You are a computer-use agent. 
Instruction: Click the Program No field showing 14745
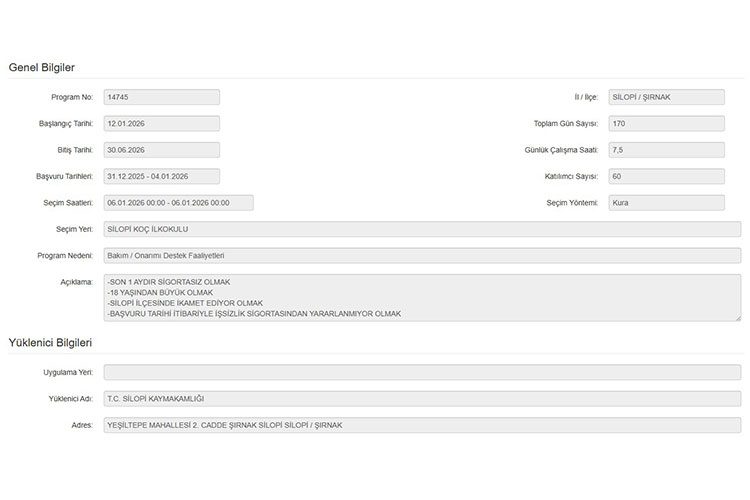pyautogui.click(x=161, y=97)
